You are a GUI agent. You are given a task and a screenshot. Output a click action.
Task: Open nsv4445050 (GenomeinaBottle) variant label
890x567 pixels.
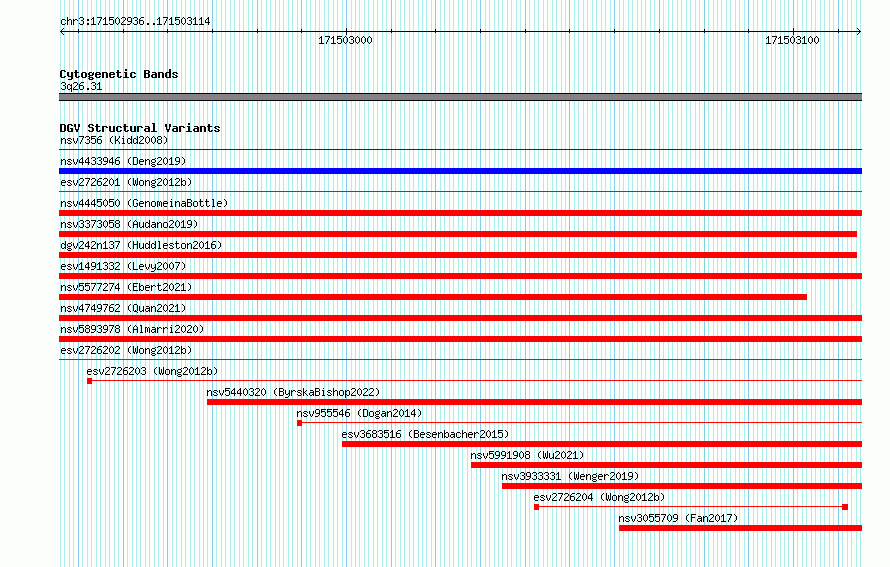pos(144,203)
